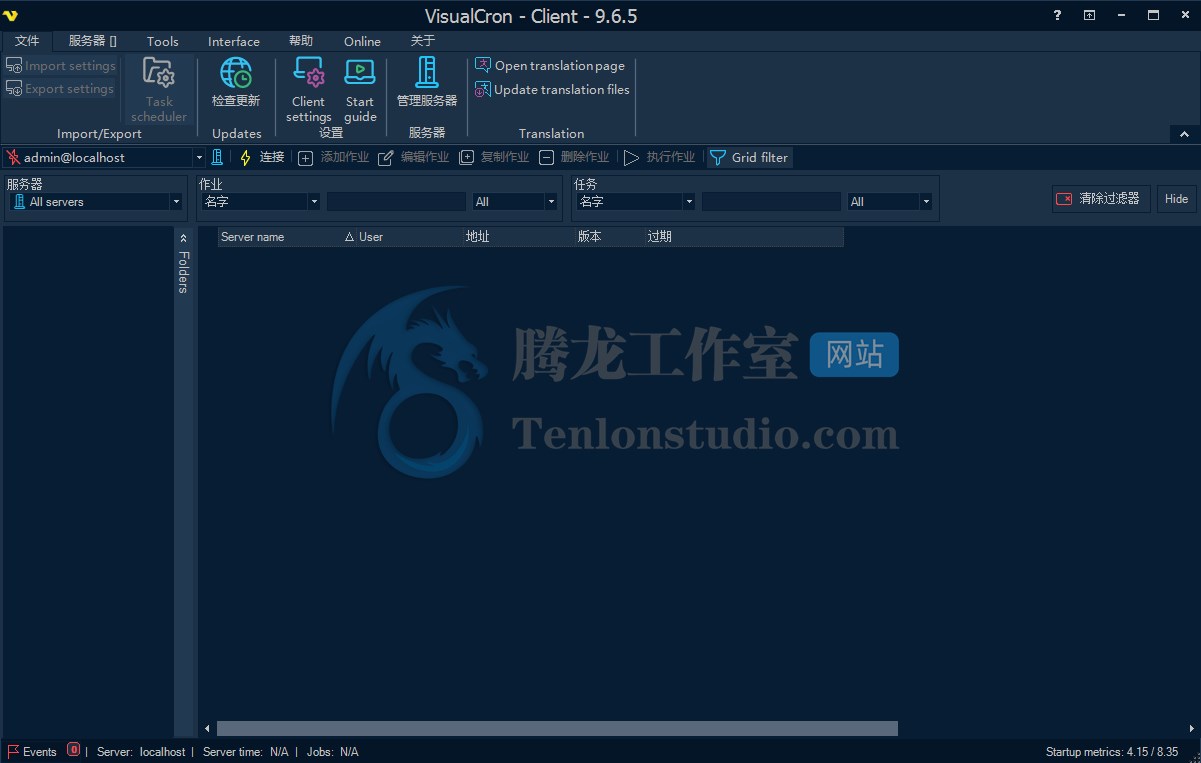
Task: Open the 文件 ribbon tab
Action: coord(27,41)
